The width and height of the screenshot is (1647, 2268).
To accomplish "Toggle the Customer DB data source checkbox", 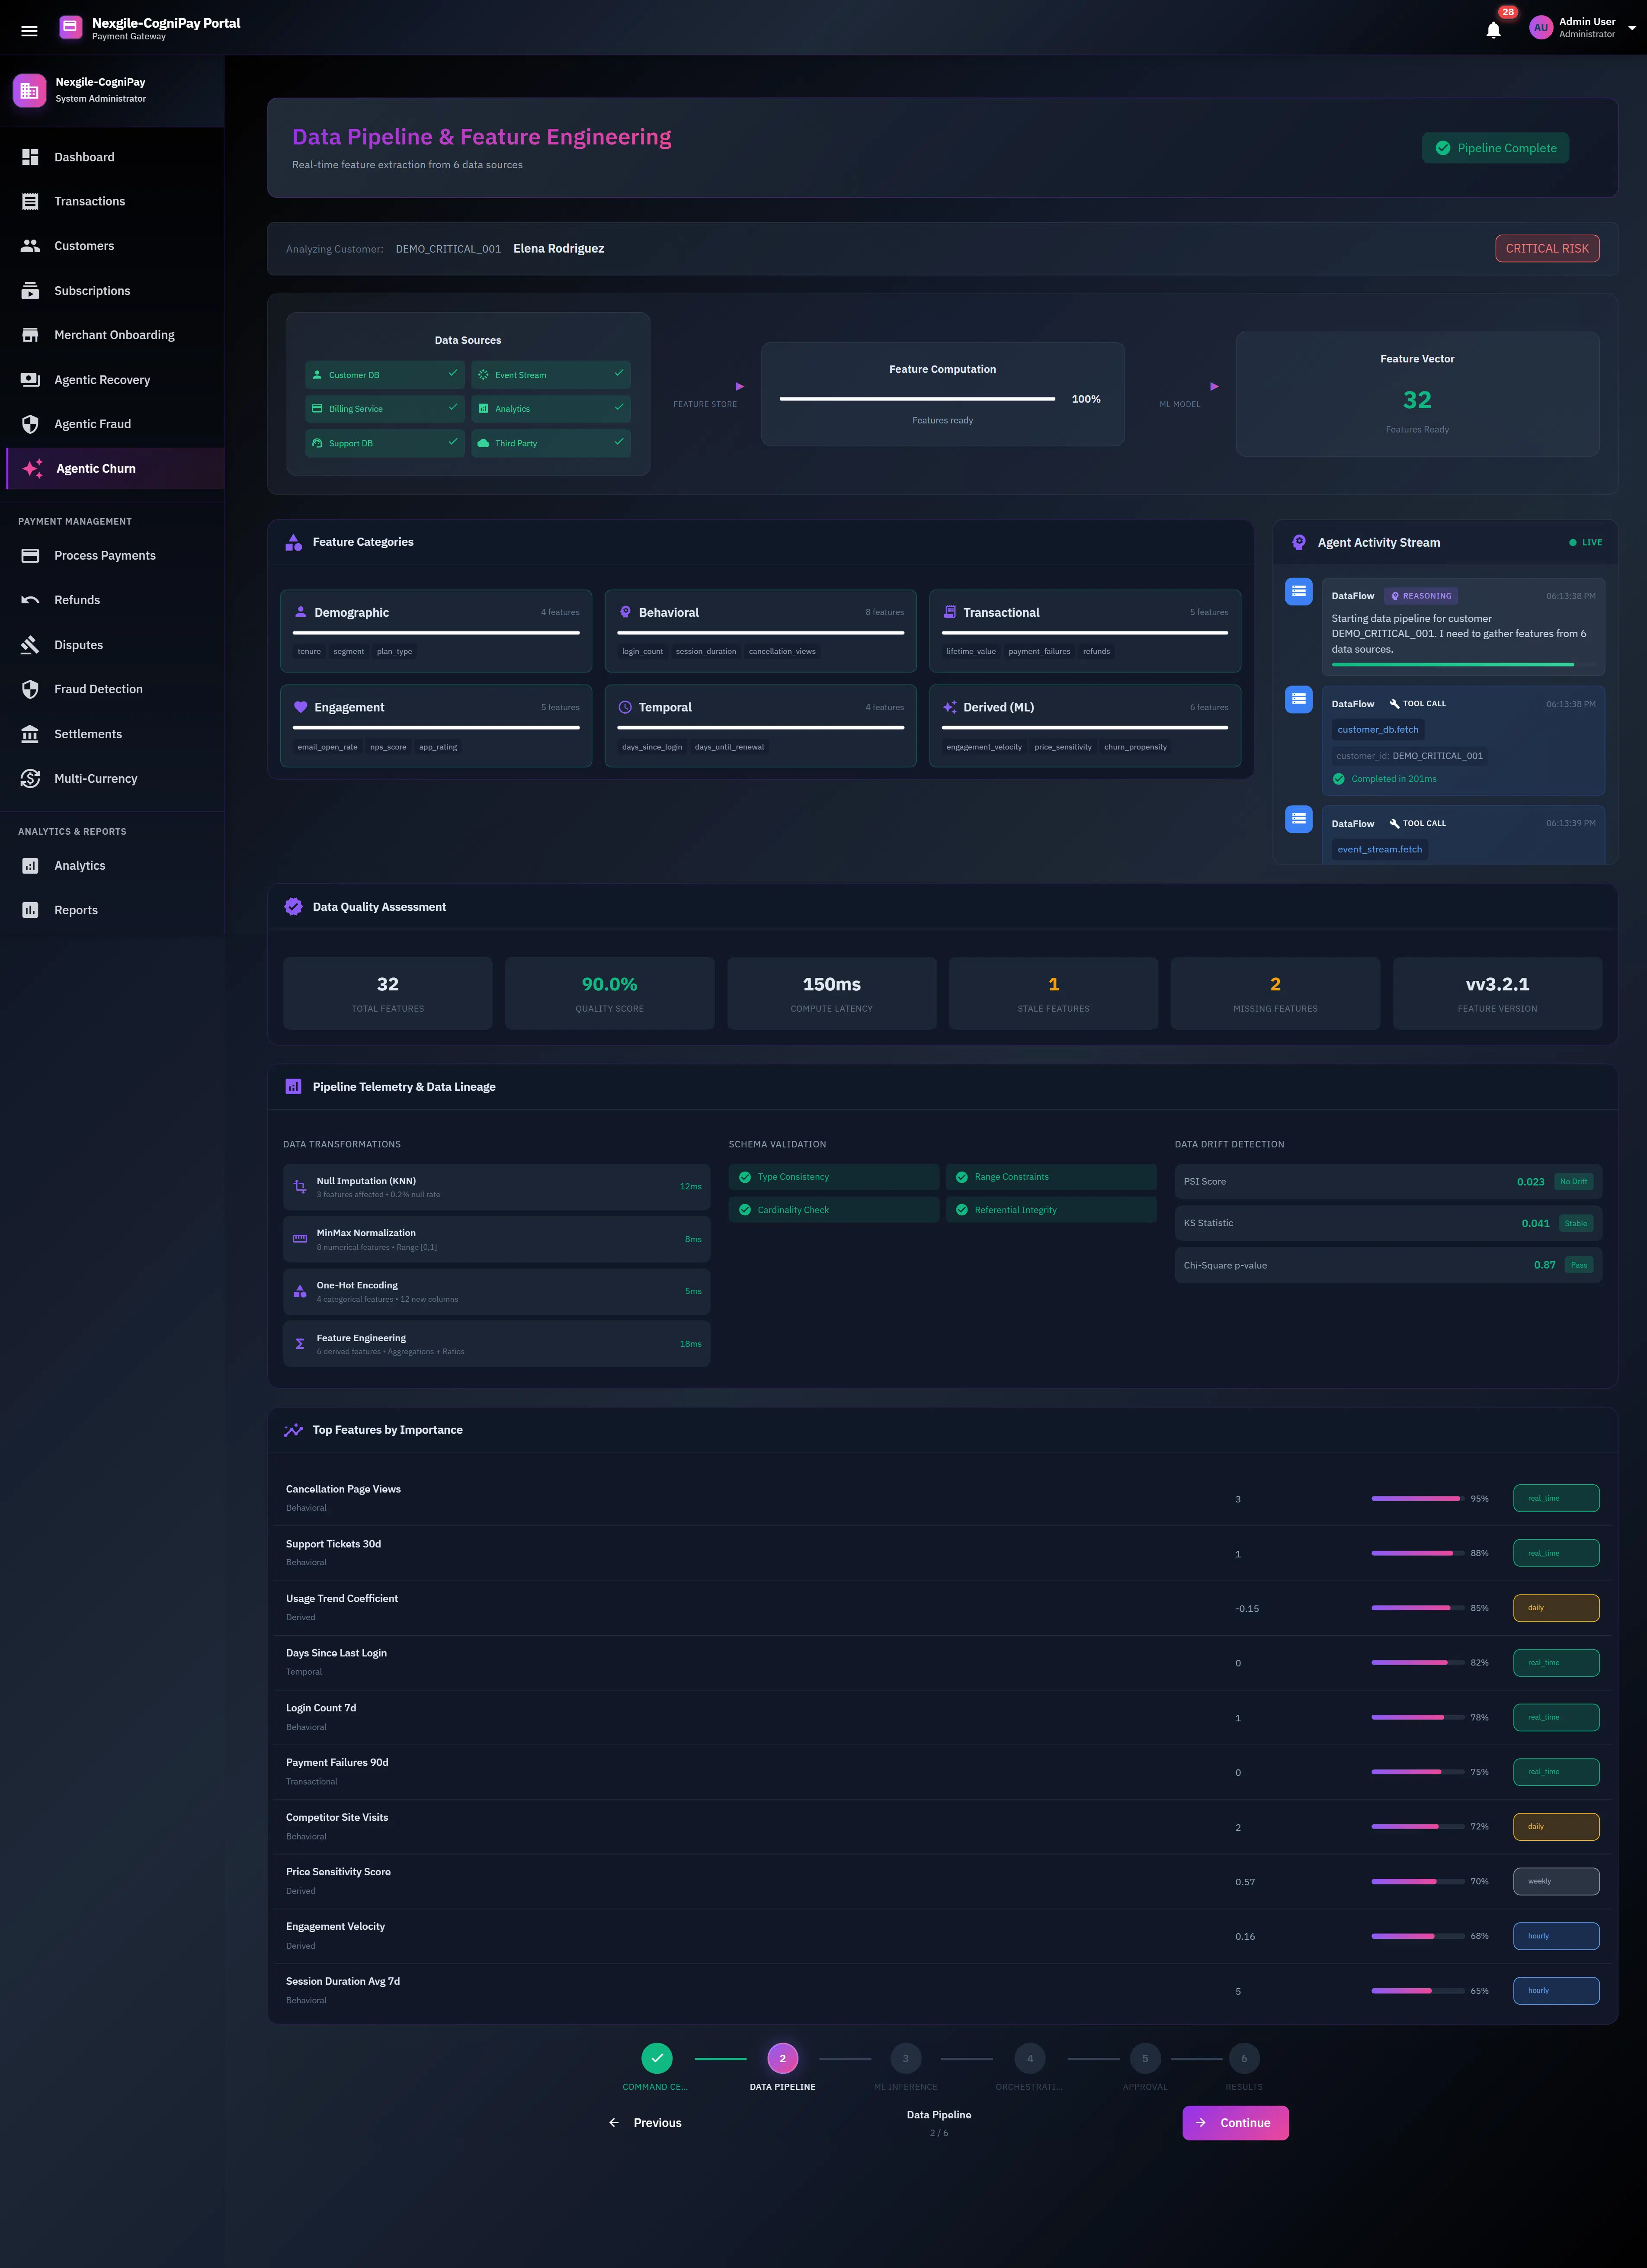I will (452, 374).
